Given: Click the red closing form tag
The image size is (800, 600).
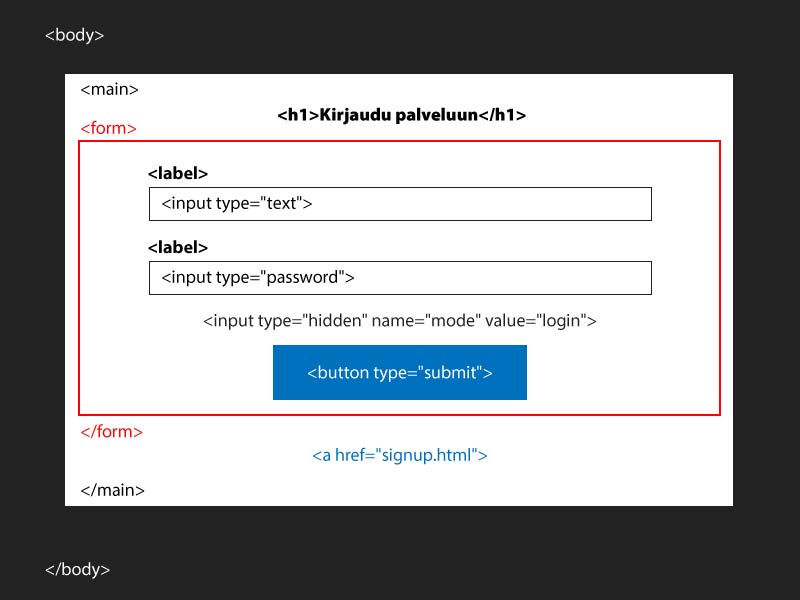Looking at the screenshot, I should tap(112, 431).
